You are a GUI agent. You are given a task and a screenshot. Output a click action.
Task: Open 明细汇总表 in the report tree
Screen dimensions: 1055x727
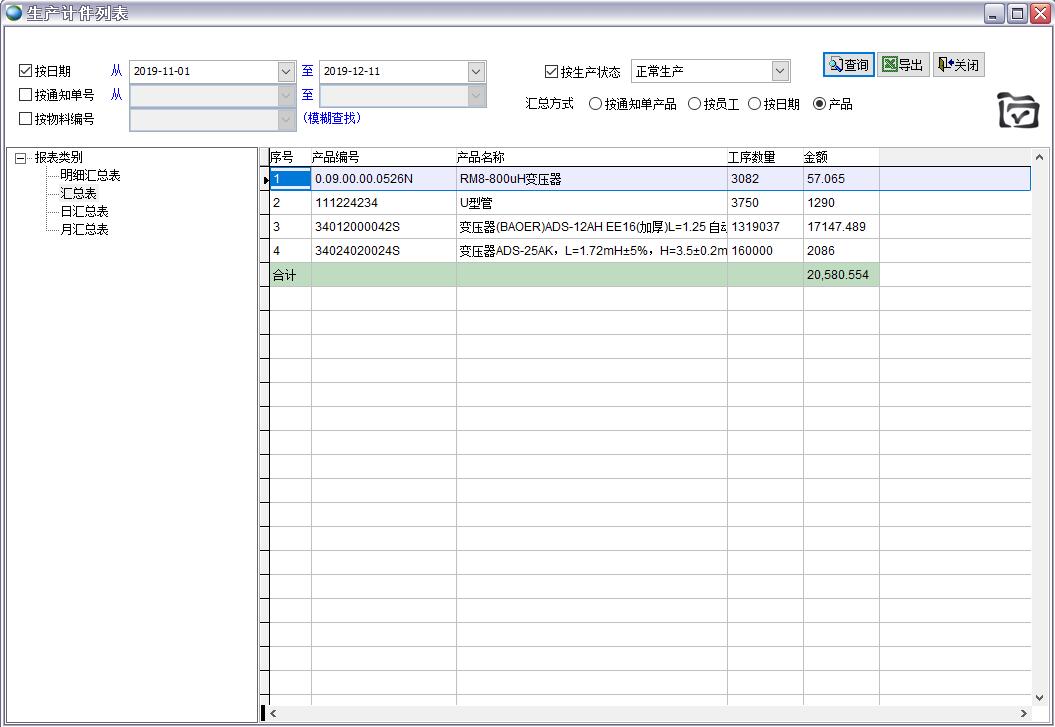coord(90,176)
